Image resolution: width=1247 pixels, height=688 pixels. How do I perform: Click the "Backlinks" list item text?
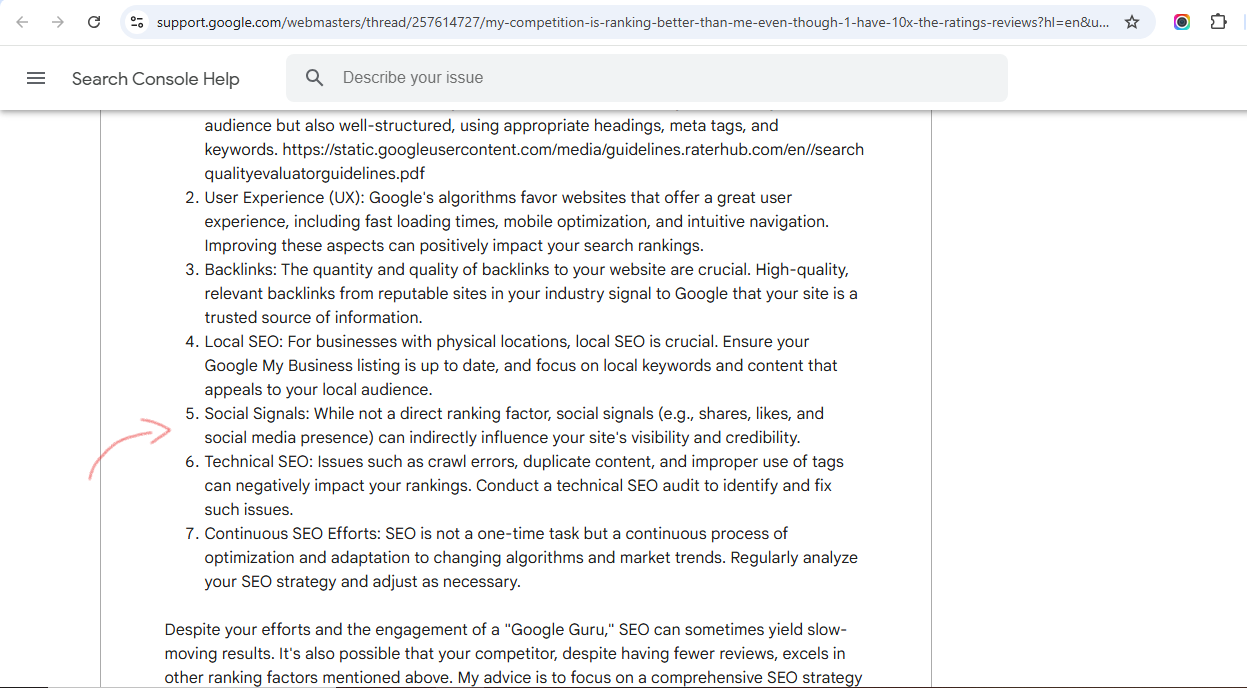[x=241, y=270]
